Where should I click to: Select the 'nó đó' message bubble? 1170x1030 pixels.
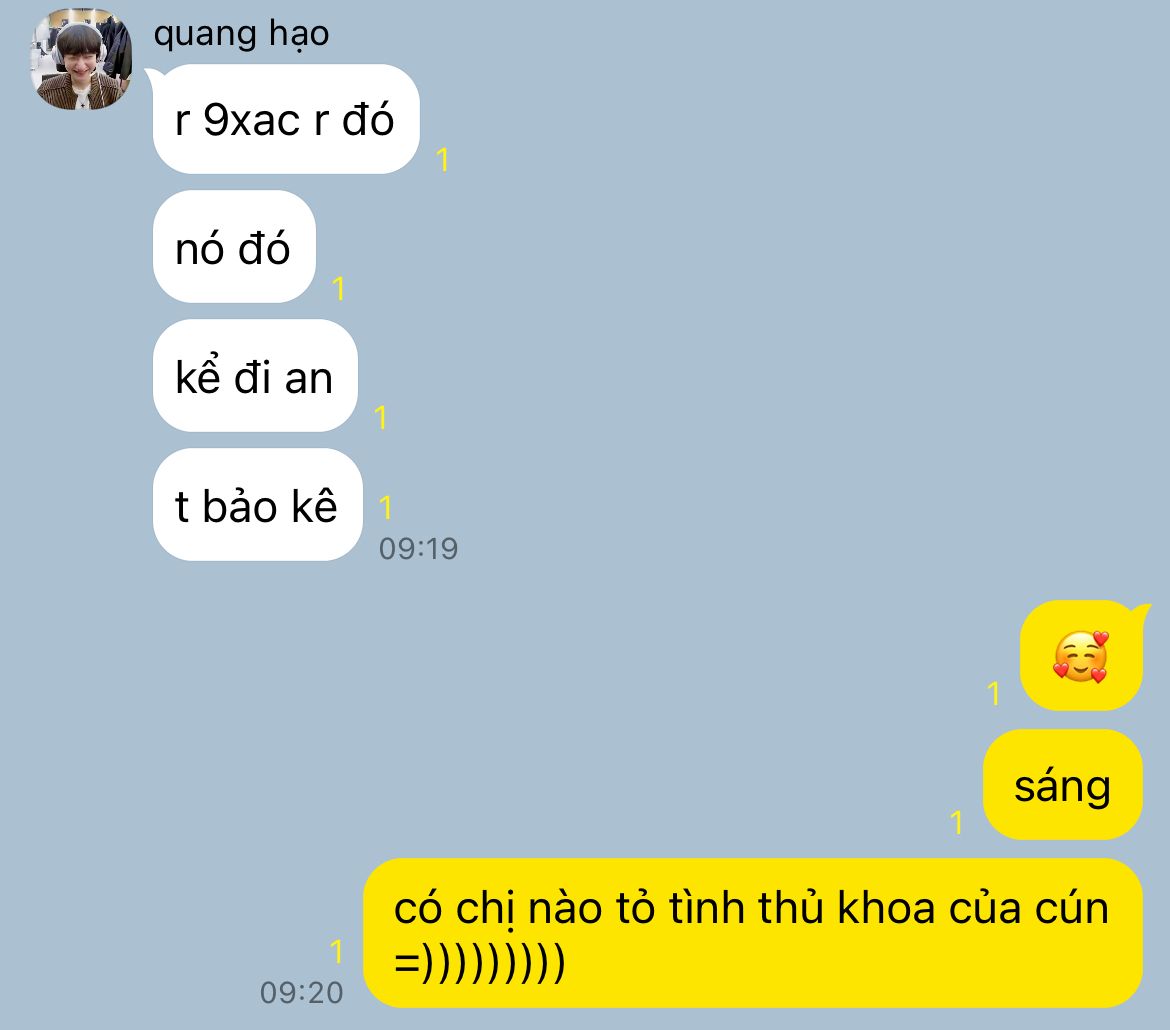coord(234,247)
